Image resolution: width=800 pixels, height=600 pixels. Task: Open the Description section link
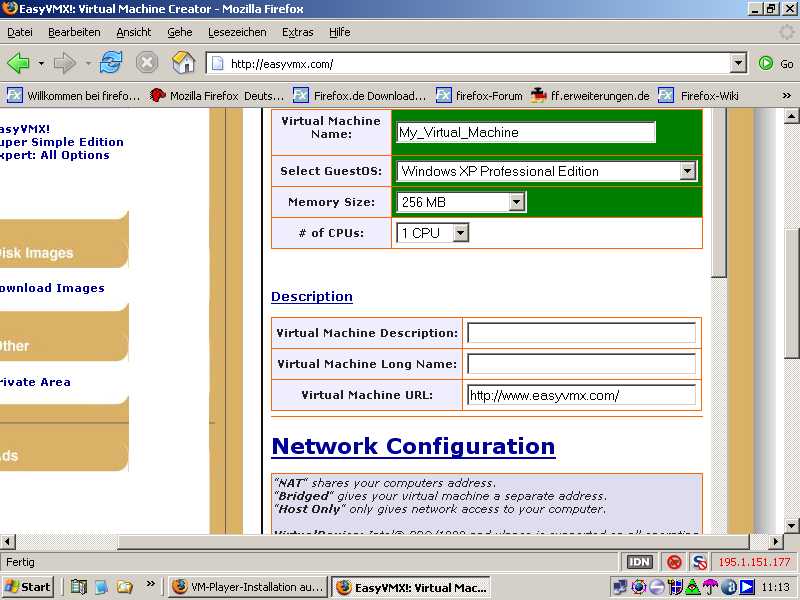pos(312,296)
